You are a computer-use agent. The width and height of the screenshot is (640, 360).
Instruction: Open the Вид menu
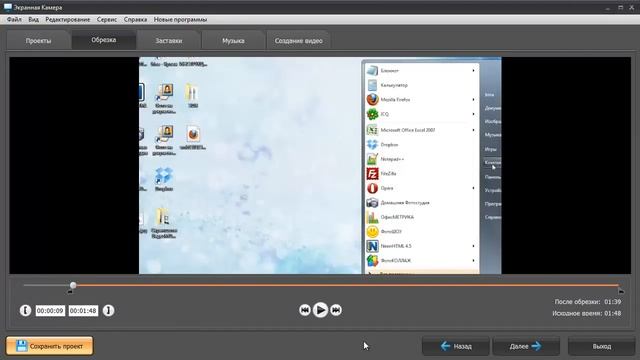(x=33, y=19)
